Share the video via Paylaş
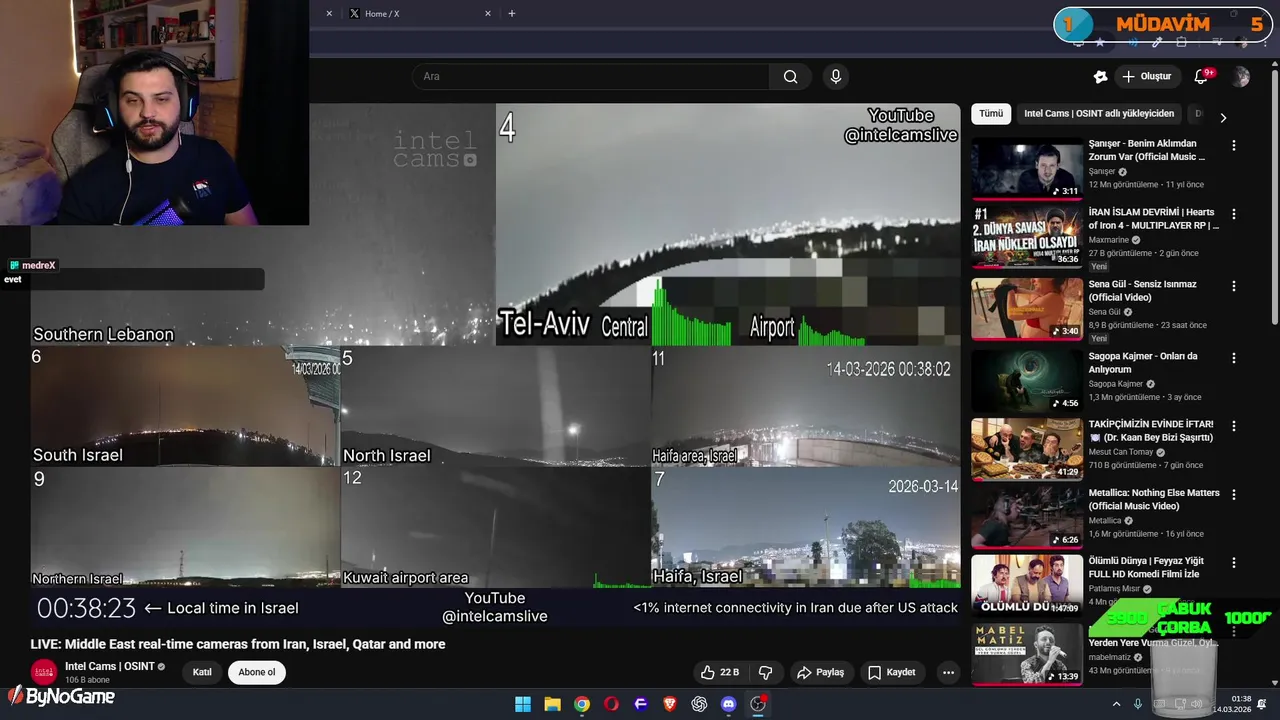 (x=820, y=672)
